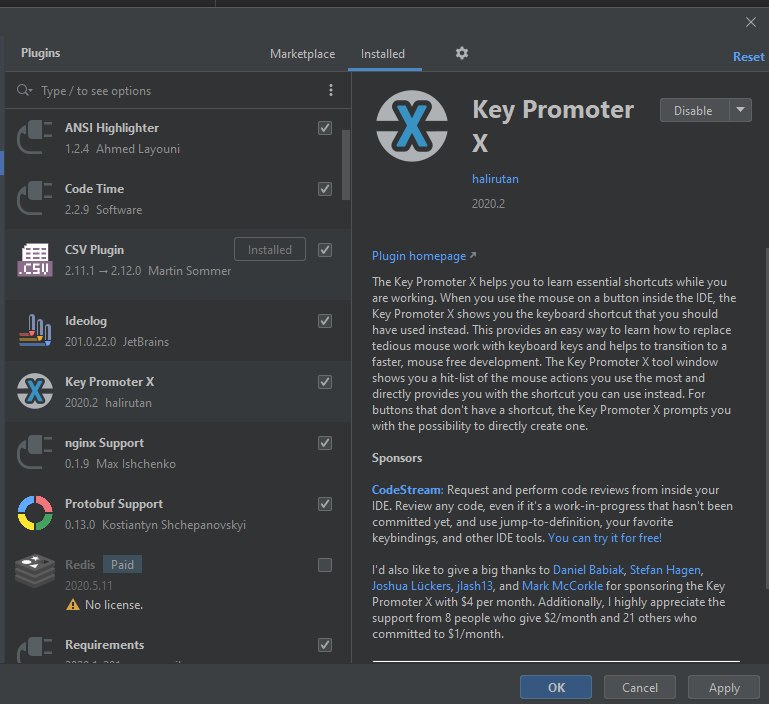Image resolution: width=769 pixels, height=704 pixels.
Task: Click the OK button
Action: pos(556,687)
